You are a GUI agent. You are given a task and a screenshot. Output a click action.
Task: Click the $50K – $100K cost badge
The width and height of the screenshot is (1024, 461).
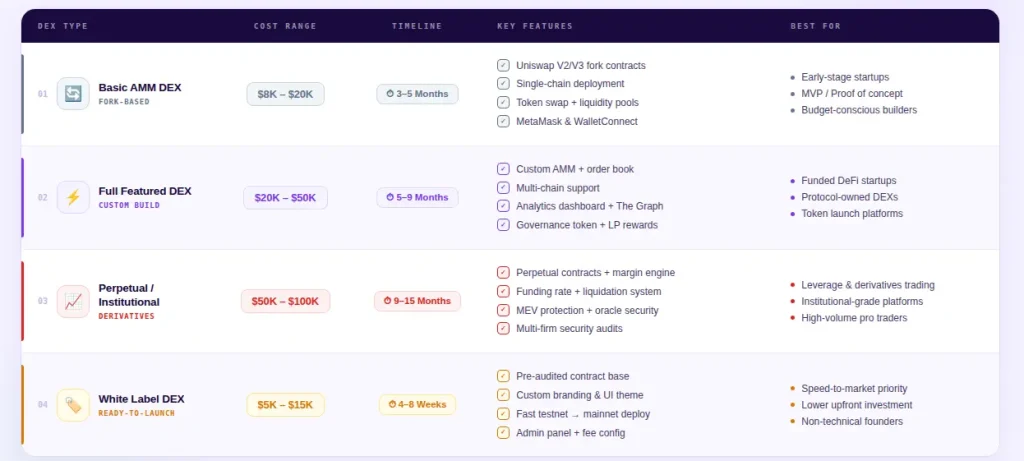(285, 301)
